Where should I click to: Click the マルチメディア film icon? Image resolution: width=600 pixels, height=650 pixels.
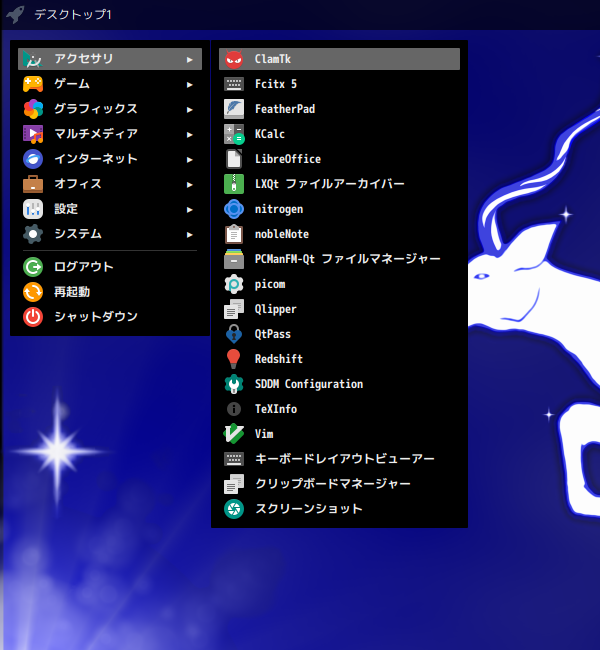point(33,134)
